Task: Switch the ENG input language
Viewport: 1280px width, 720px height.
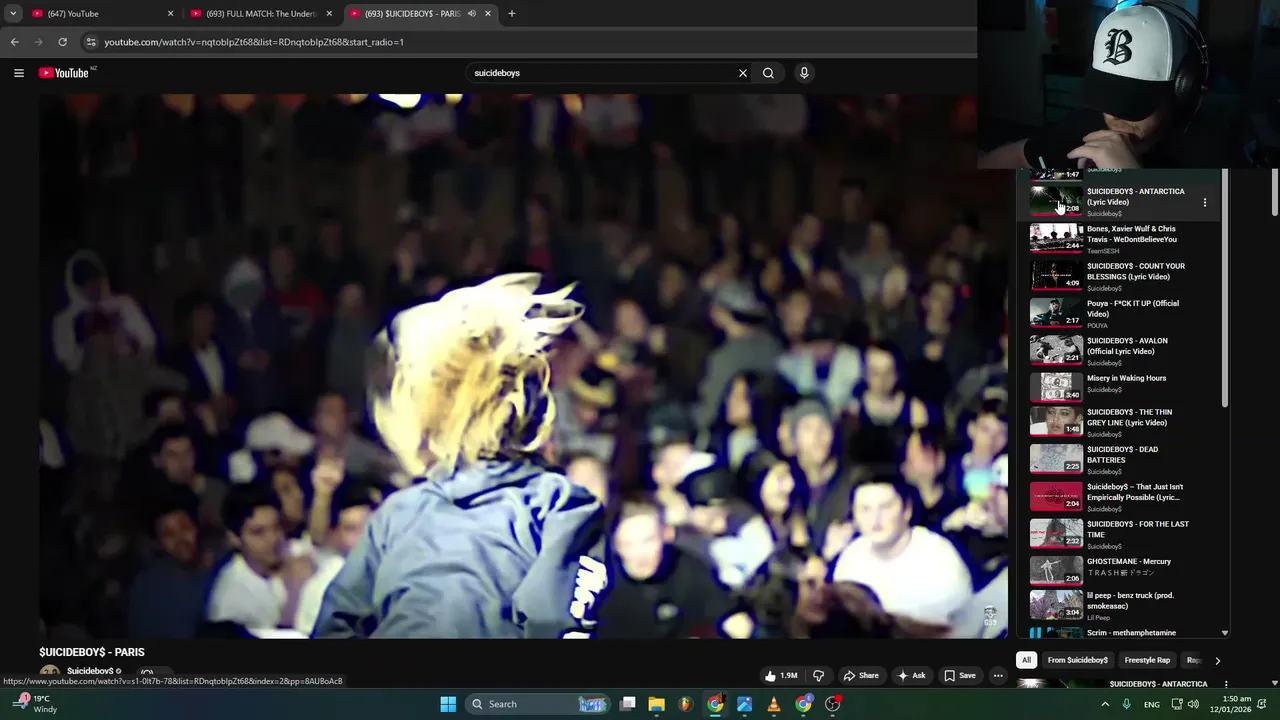Action: click(x=1152, y=704)
